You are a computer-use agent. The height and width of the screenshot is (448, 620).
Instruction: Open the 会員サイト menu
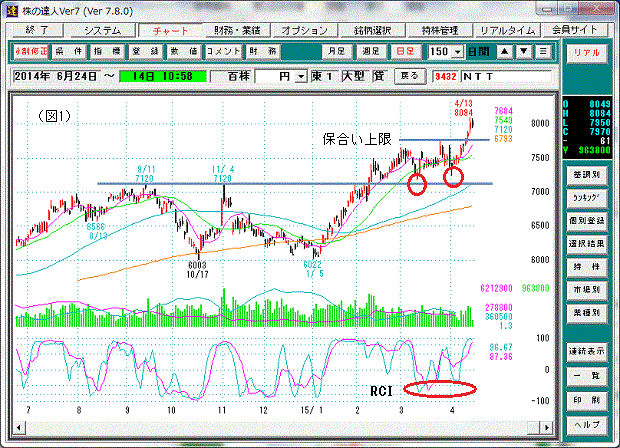click(x=574, y=30)
